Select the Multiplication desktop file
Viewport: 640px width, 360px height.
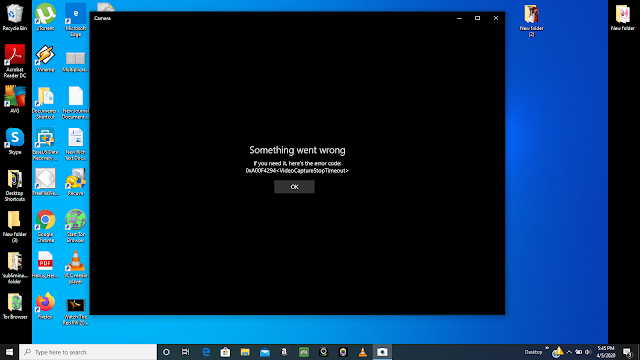tap(76, 61)
